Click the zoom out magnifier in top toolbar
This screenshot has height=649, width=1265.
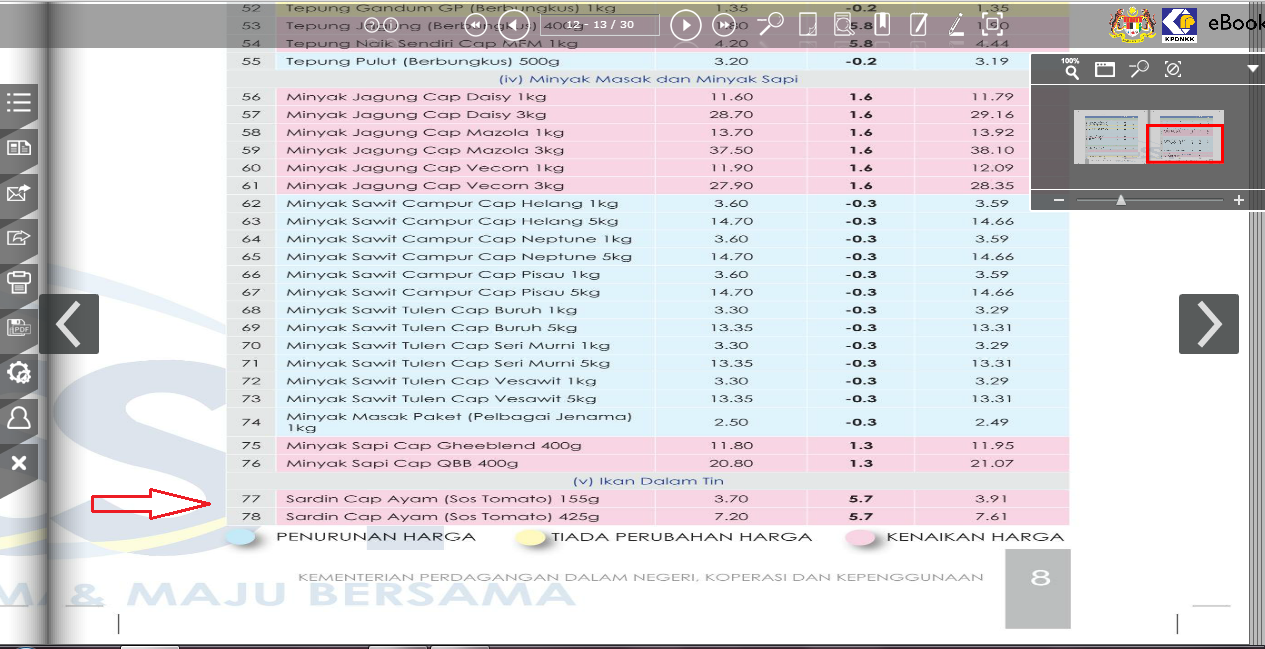770,25
